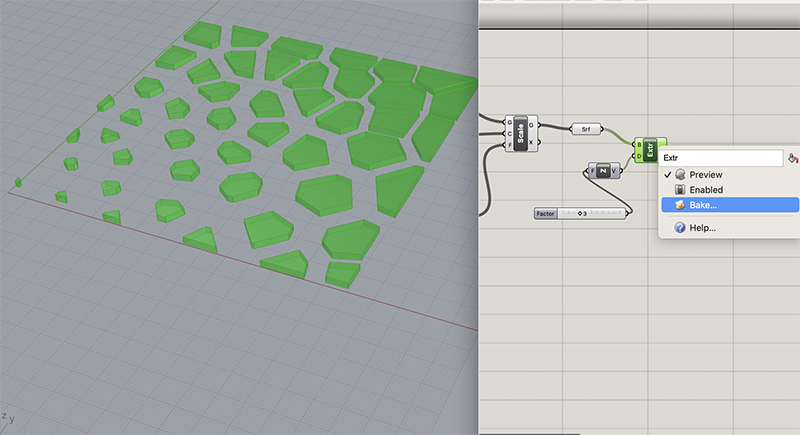Select the green Extr component
This screenshot has width=800, height=435.
(x=651, y=150)
